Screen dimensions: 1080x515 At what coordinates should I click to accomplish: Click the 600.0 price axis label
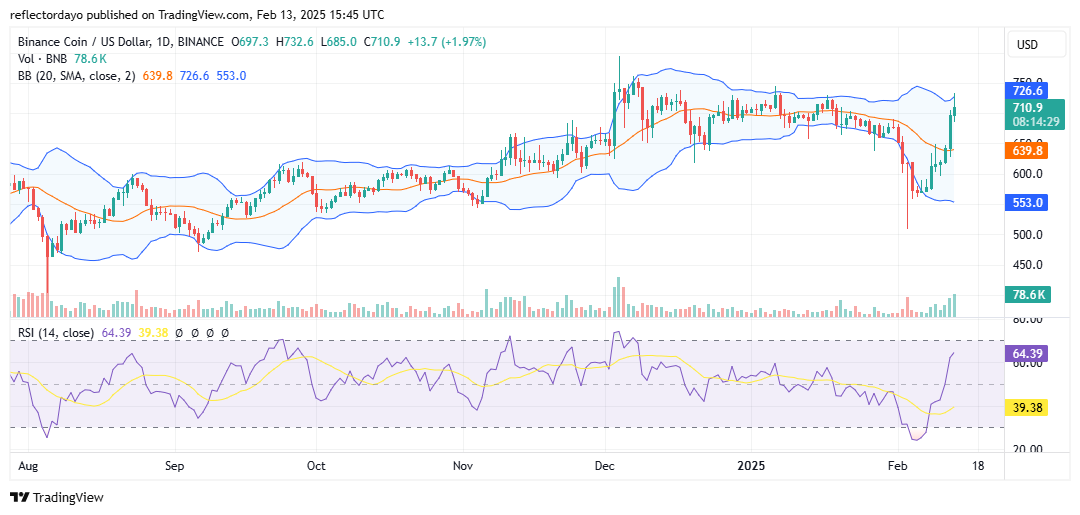(1027, 174)
